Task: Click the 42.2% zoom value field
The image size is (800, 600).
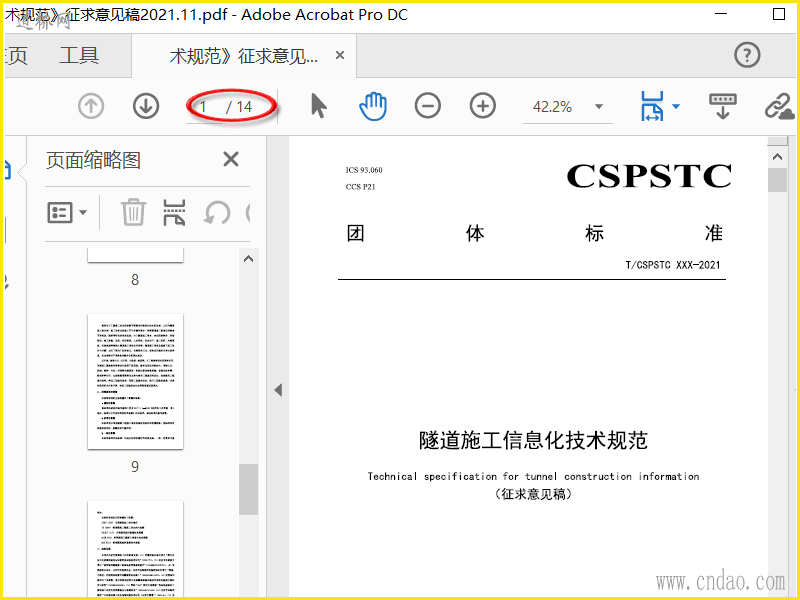Action: 553,107
